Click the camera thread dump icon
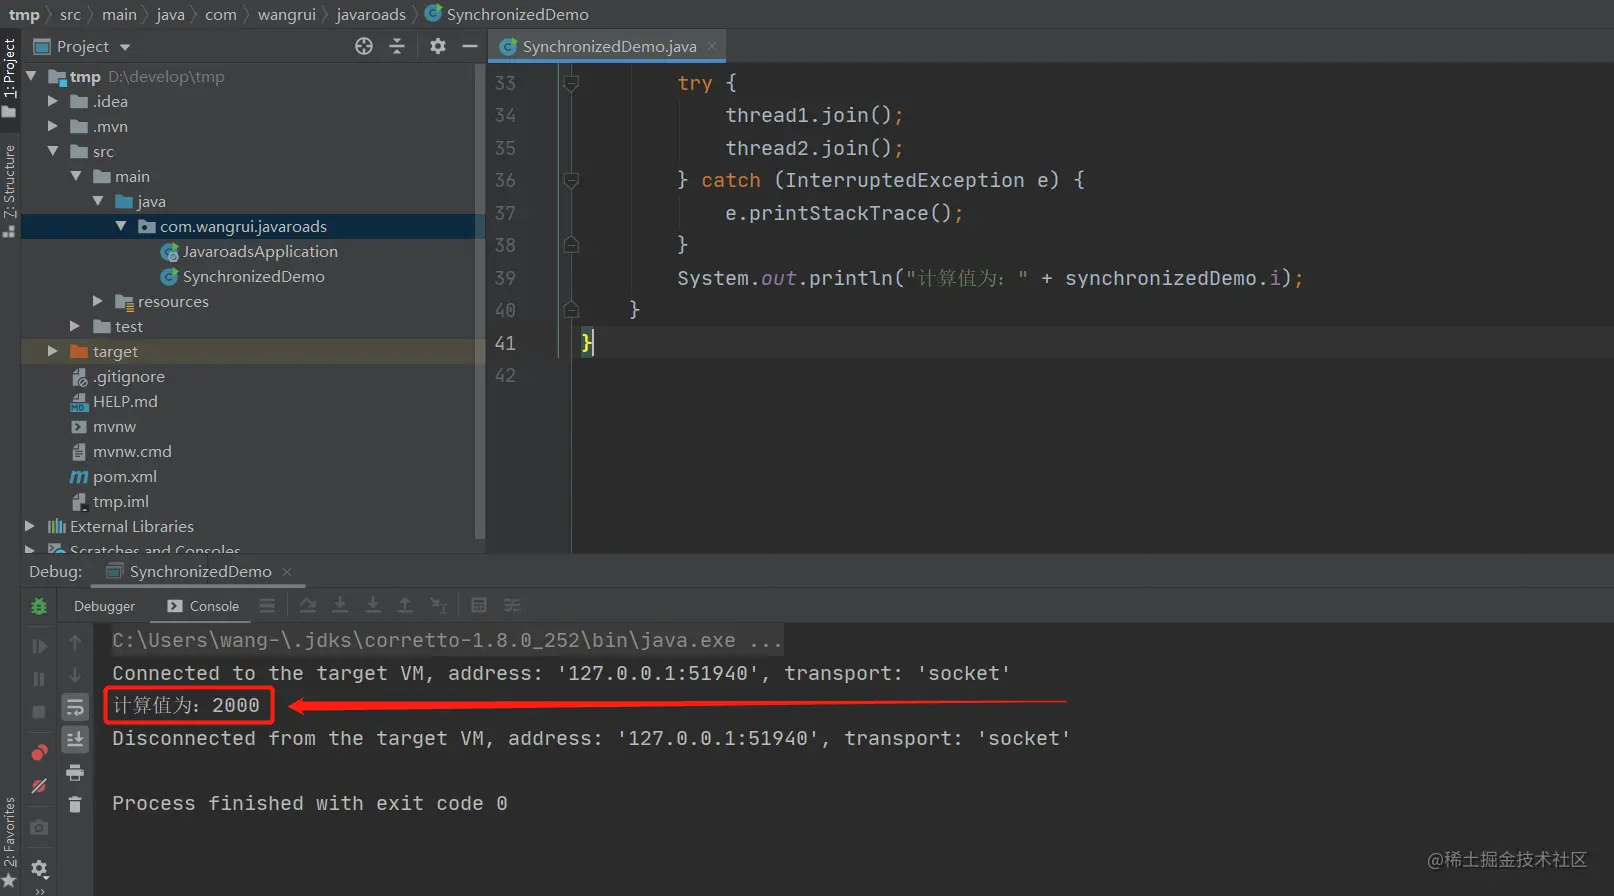 click(39, 827)
